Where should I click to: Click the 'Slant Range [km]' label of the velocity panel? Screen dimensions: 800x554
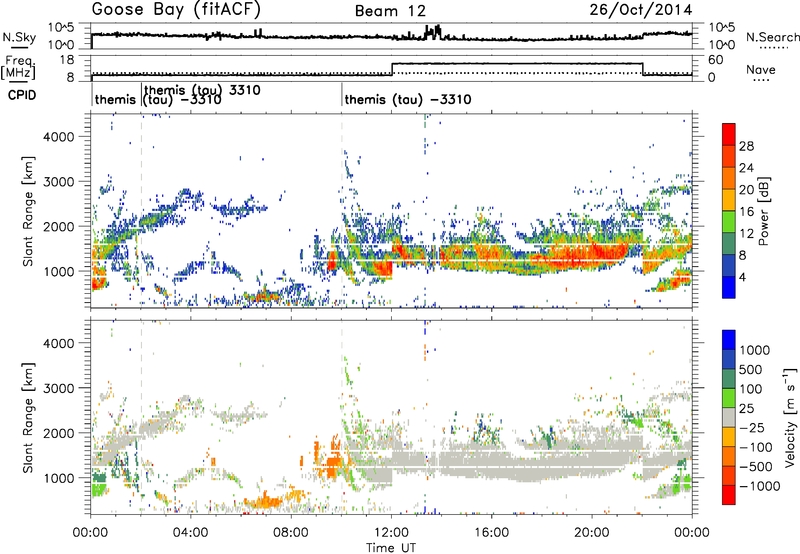[x=28, y=417]
